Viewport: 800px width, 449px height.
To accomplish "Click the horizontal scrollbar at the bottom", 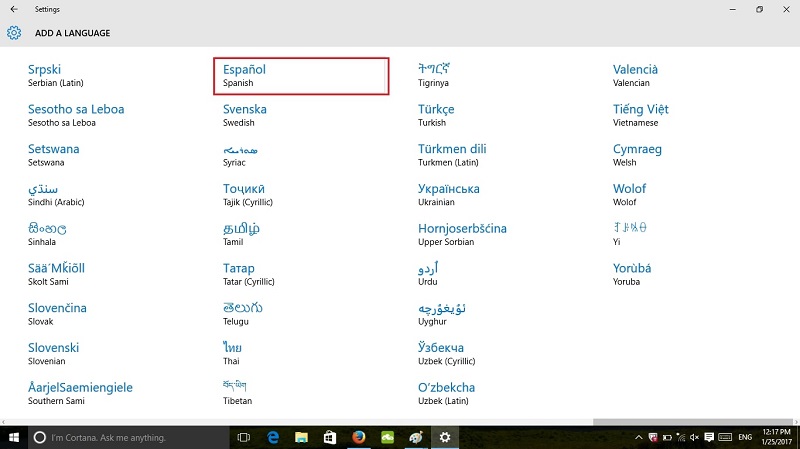I will click(x=690, y=421).
